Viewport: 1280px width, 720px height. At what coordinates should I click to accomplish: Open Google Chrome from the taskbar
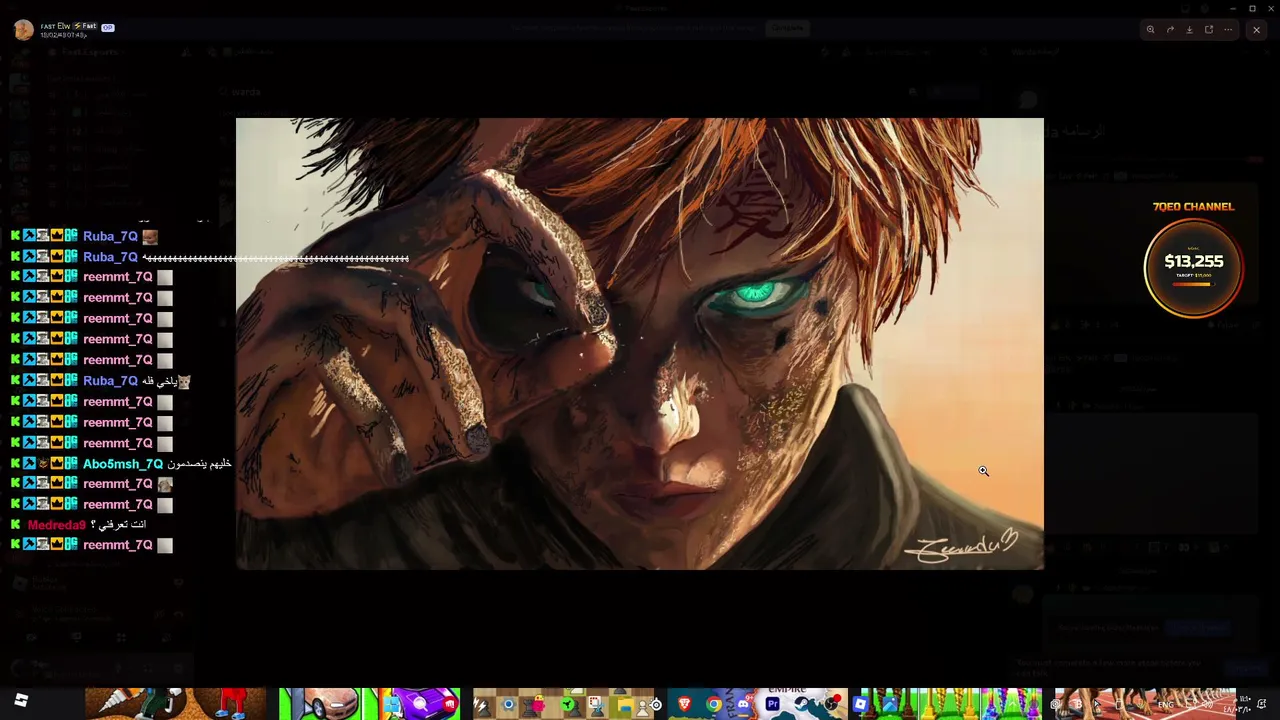pos(714,705)
